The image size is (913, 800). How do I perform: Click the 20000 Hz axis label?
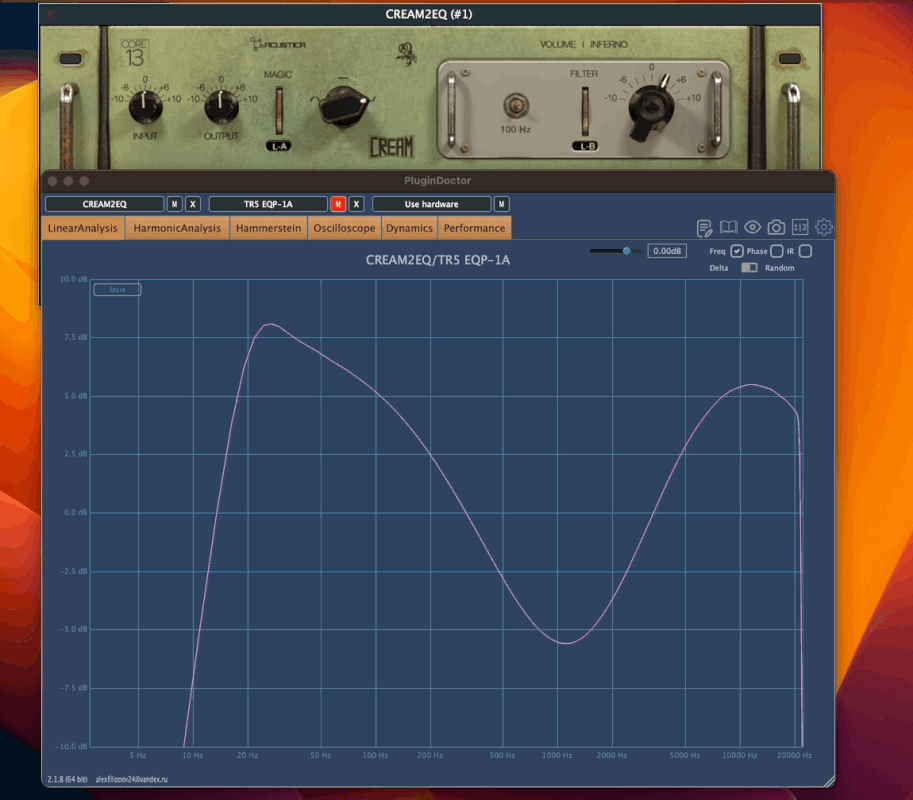794,755
